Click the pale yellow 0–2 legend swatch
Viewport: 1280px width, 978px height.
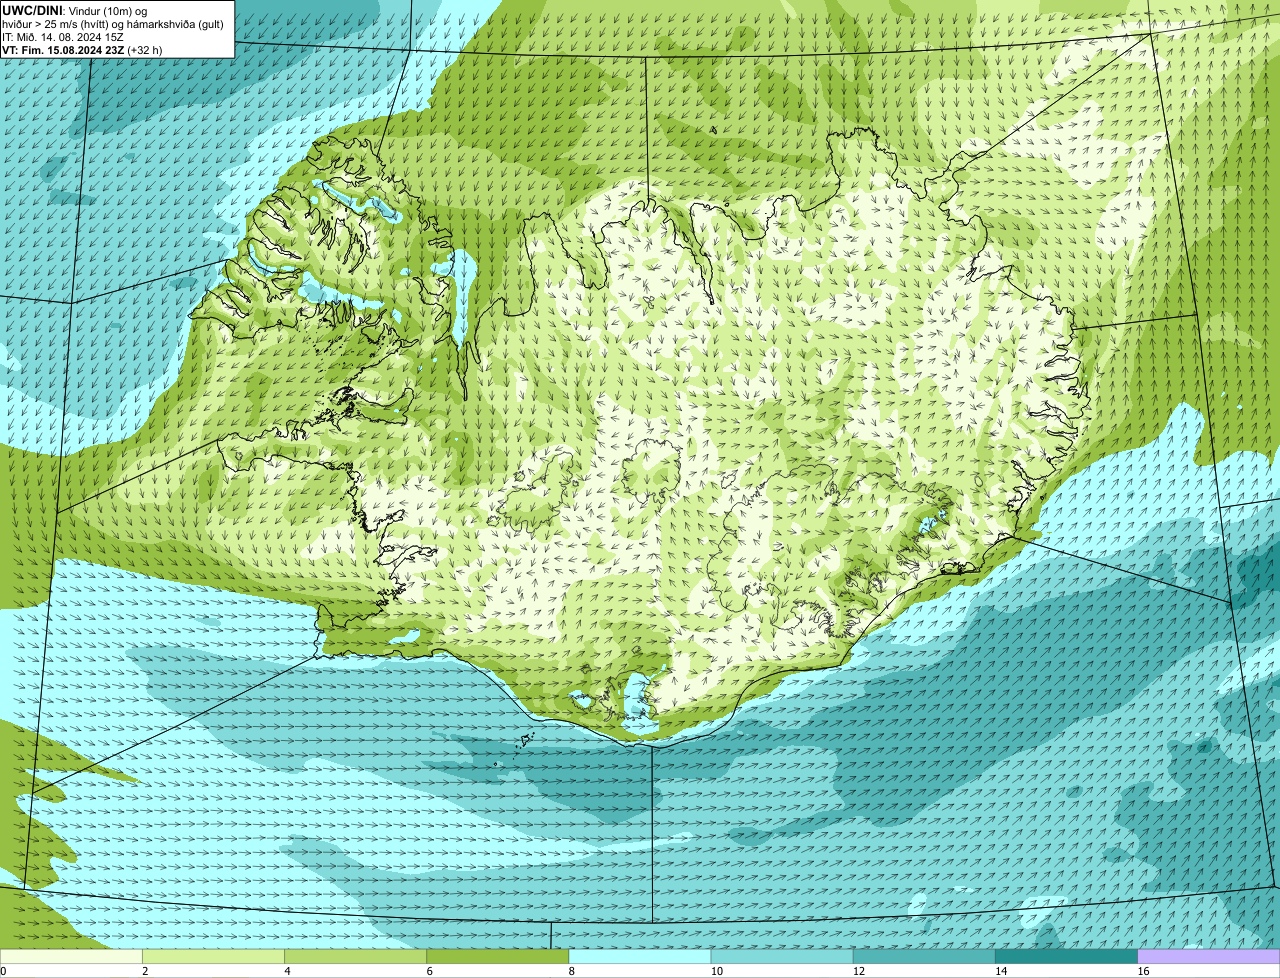pyautogui.click(x=71, y=957)
